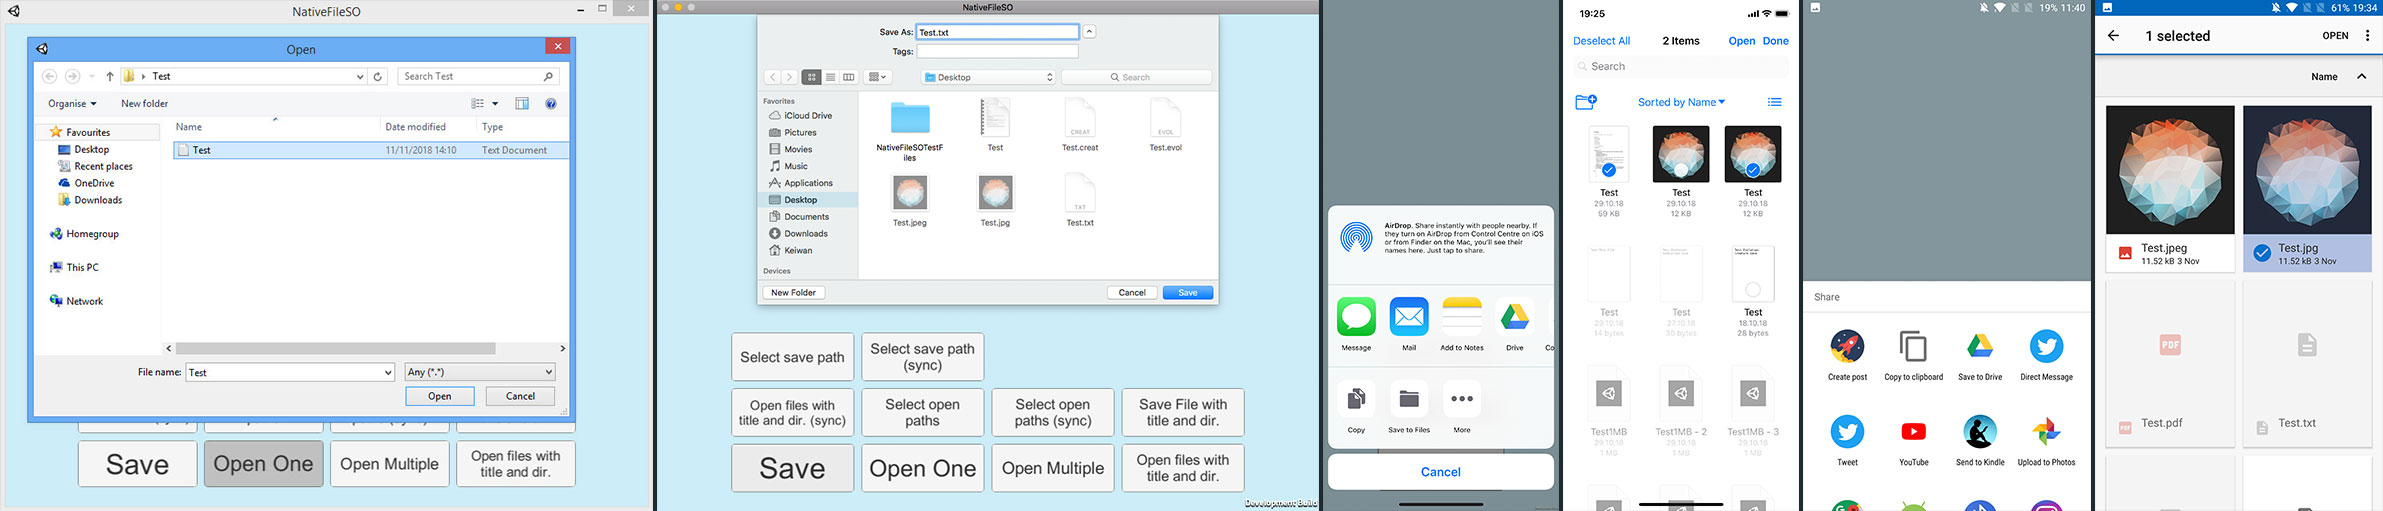The height and width of the screenshot is (511, 2383).
Task: Click the horizontal scrollbar in the Windows Open dialog
Action: [335, 349]
